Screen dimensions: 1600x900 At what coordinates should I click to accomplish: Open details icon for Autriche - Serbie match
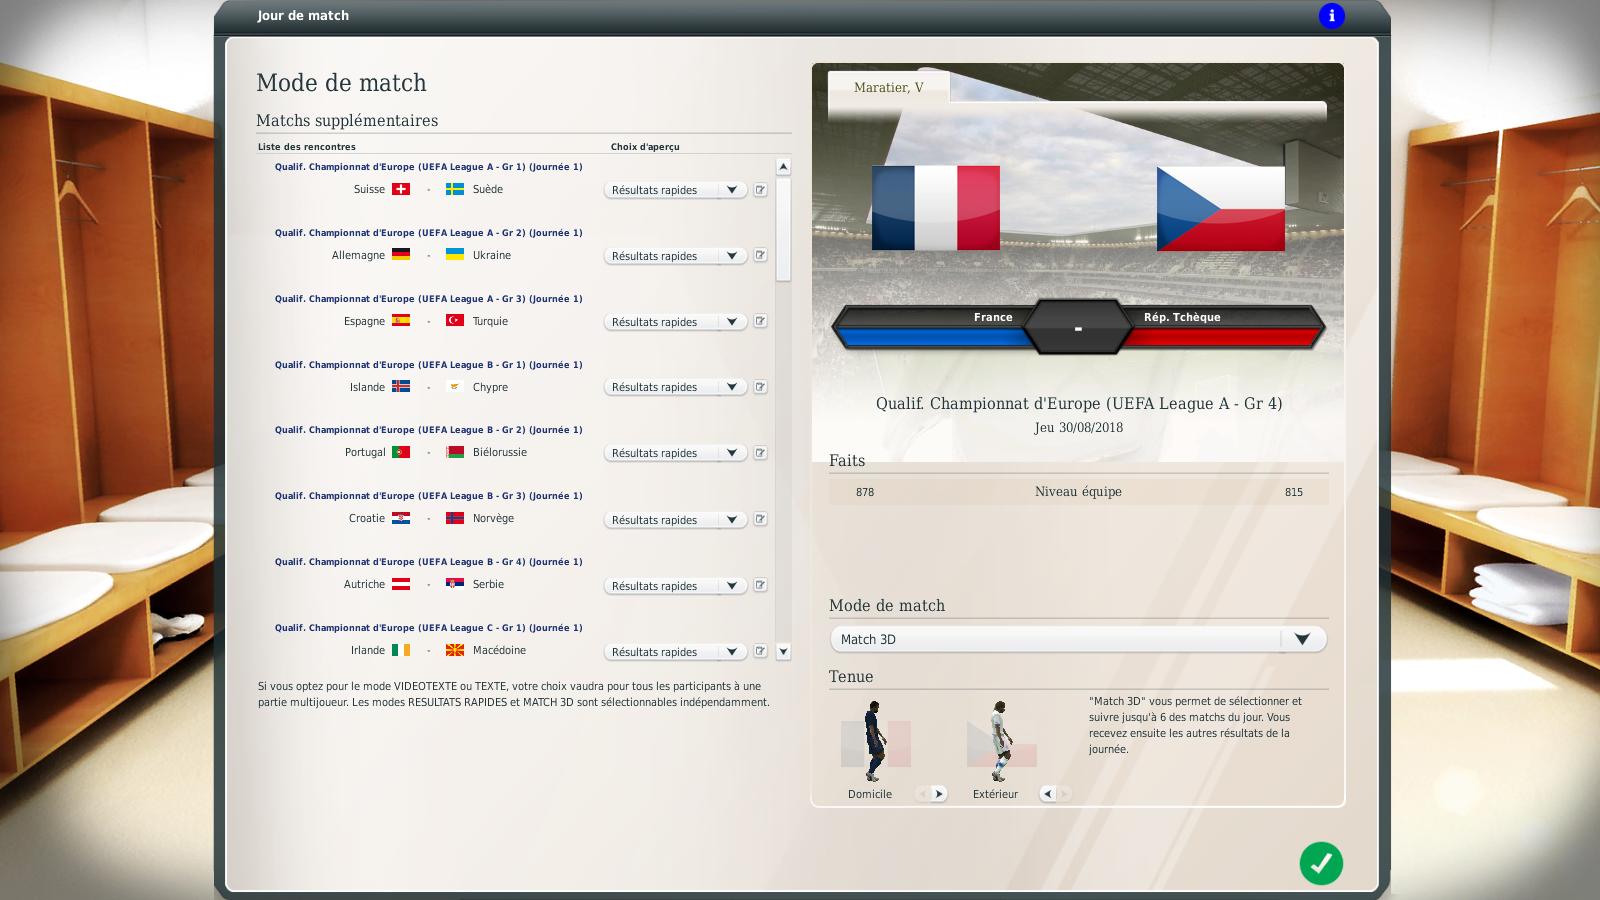pyautogui.click(x=760, y=585)
